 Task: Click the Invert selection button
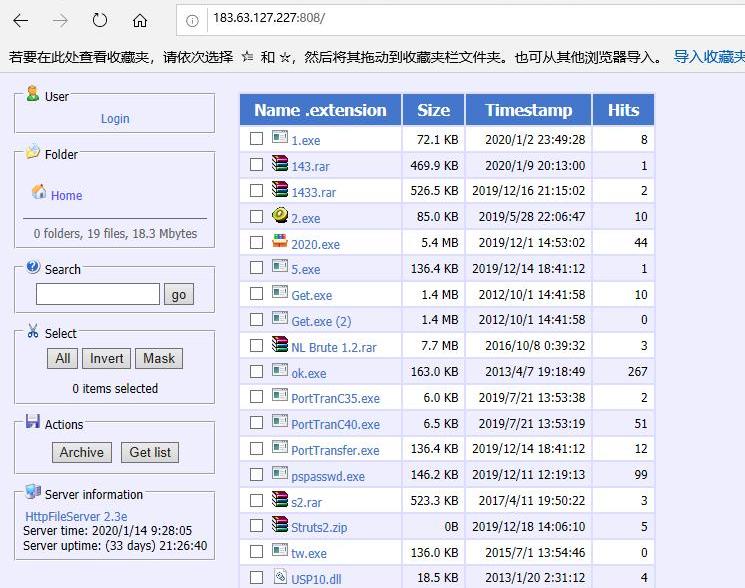107,358
